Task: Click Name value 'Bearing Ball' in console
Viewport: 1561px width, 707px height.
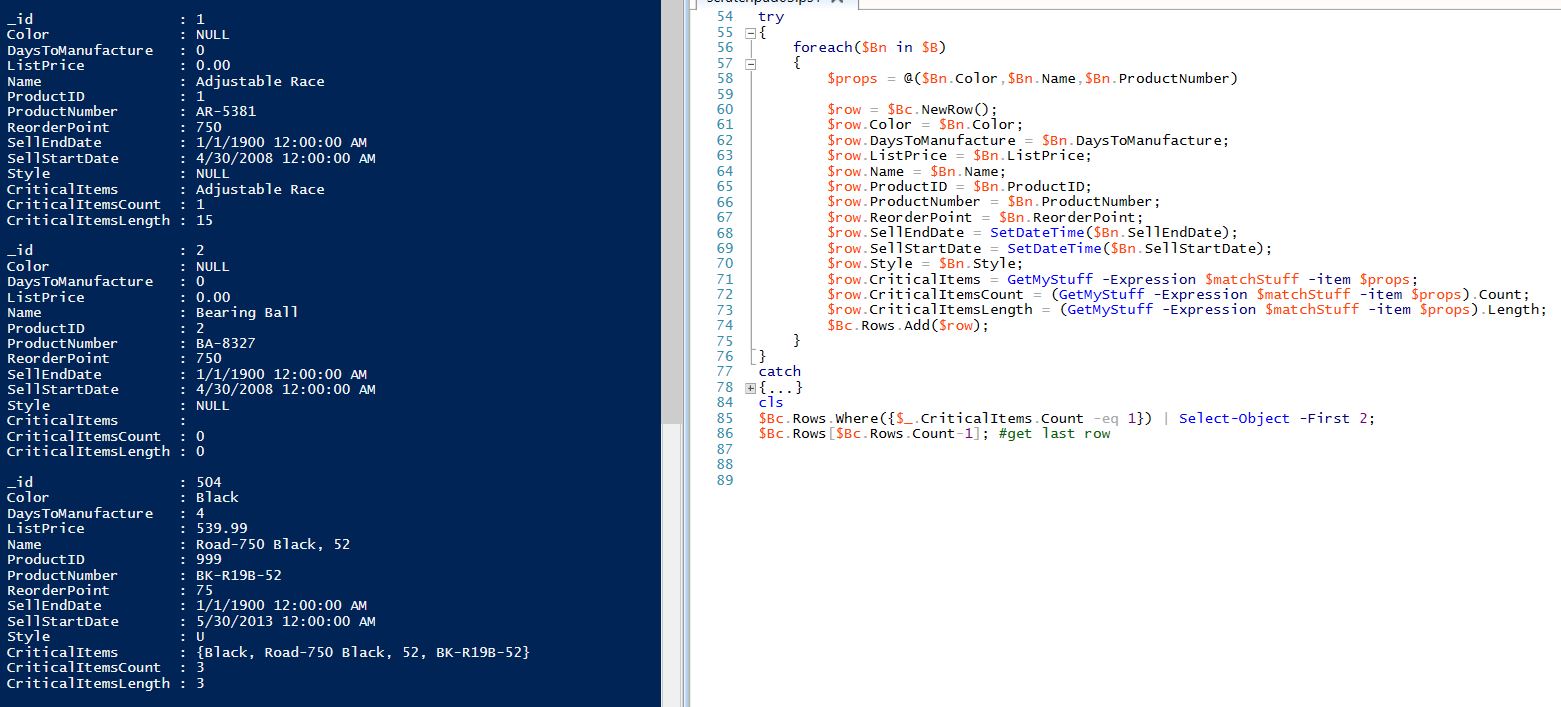Action: (247, 312)
